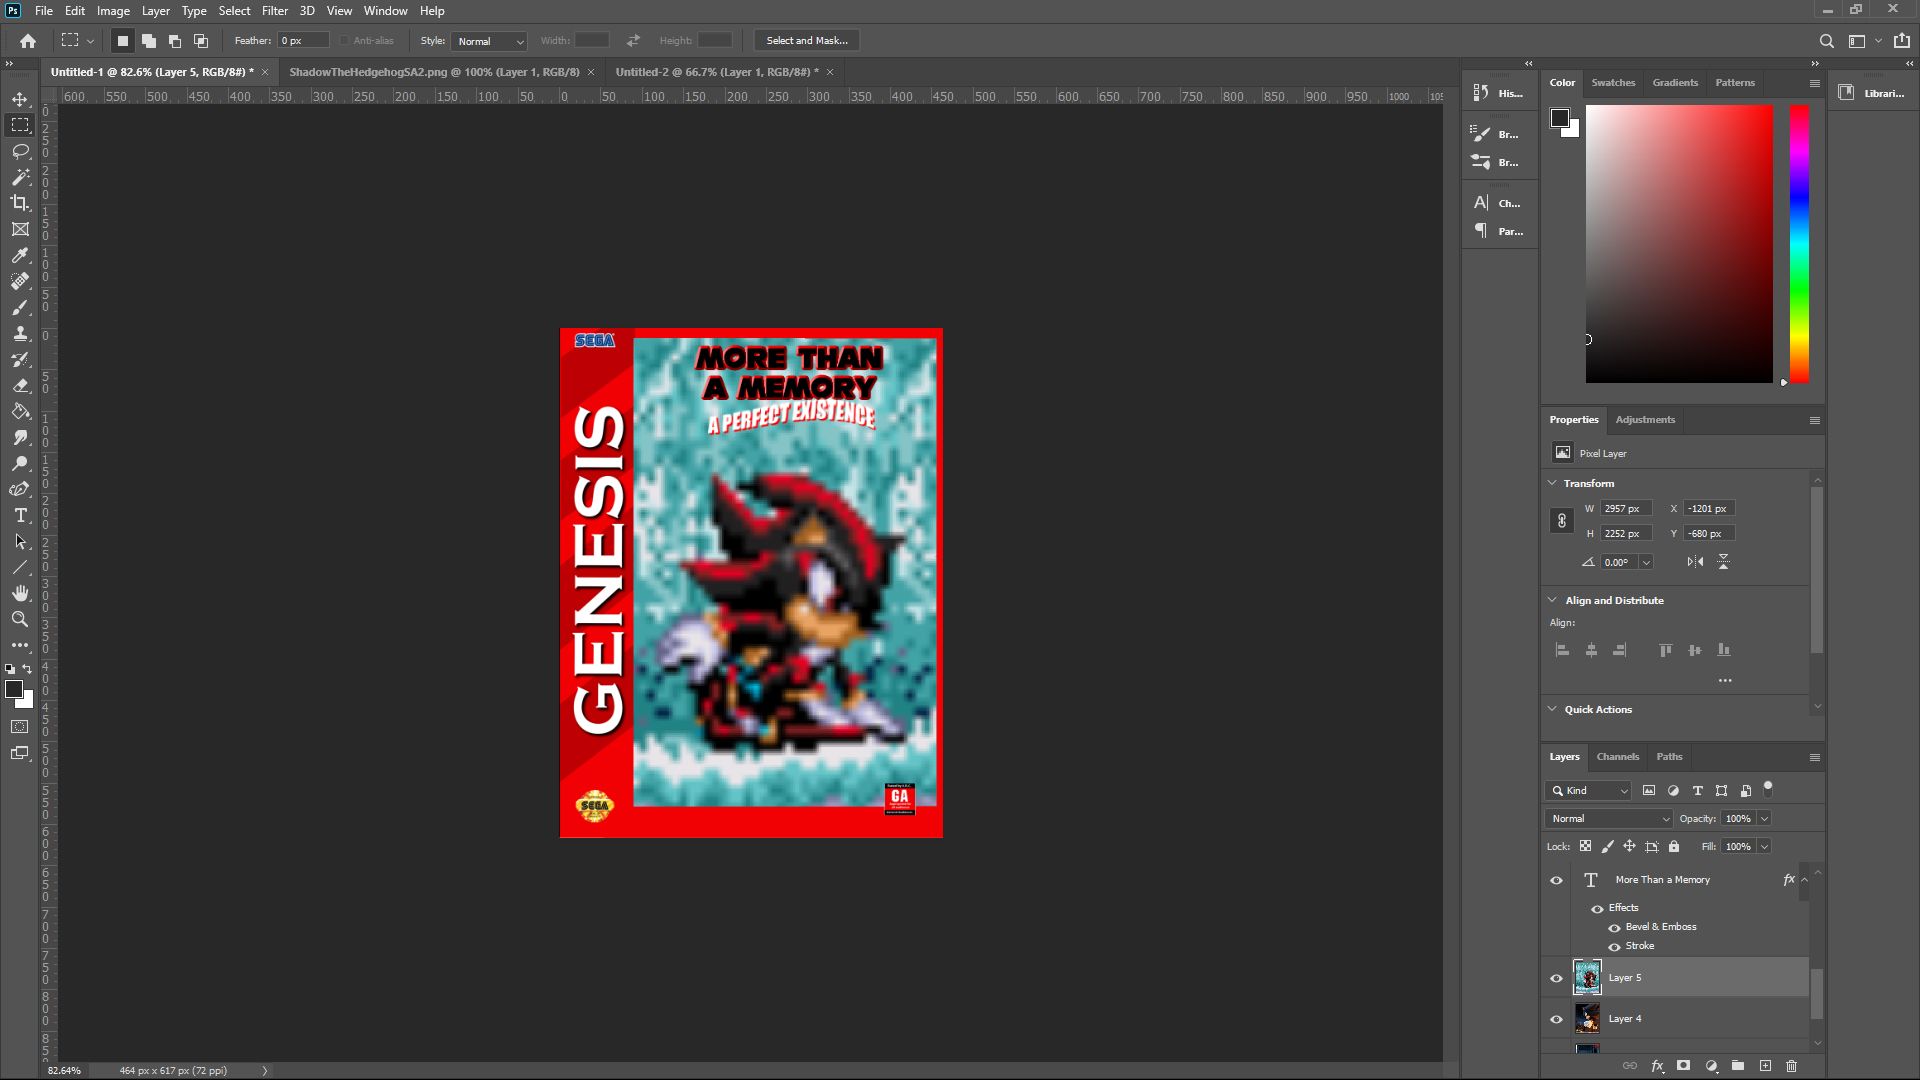Select the Horizontal Type tool
This screenshot has height=1080, width=1920.
pos(20,515)
